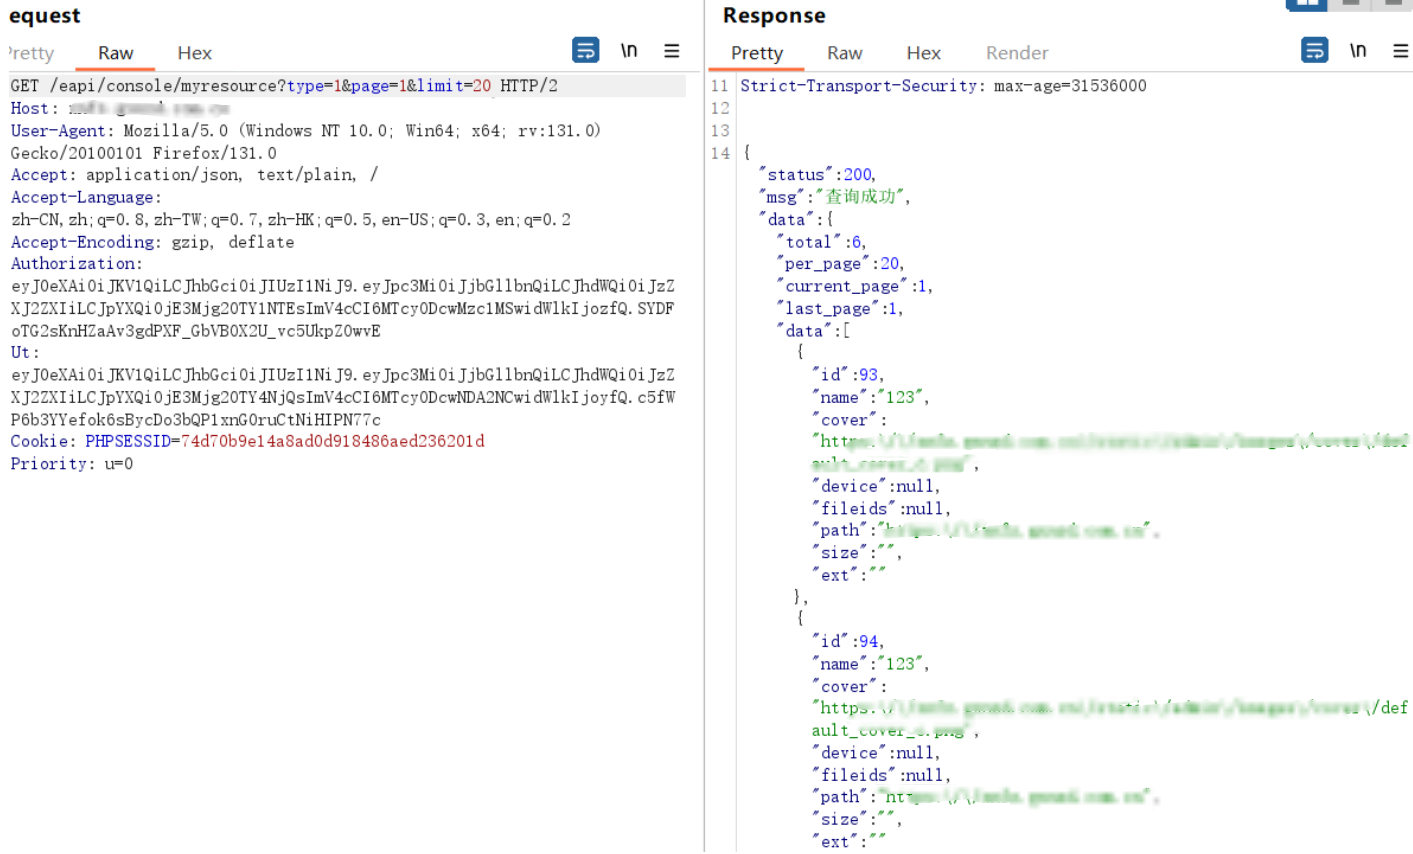Click response line number 11
Image resolution: width=1413 pixels, height=854 pixels.
tap(720, 86)
